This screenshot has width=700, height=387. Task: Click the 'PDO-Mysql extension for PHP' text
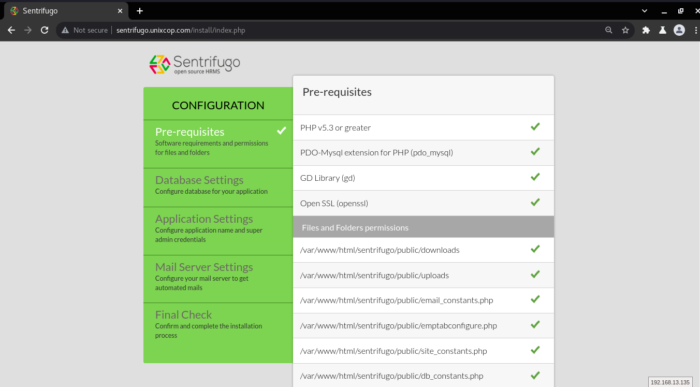click(376, 153)
